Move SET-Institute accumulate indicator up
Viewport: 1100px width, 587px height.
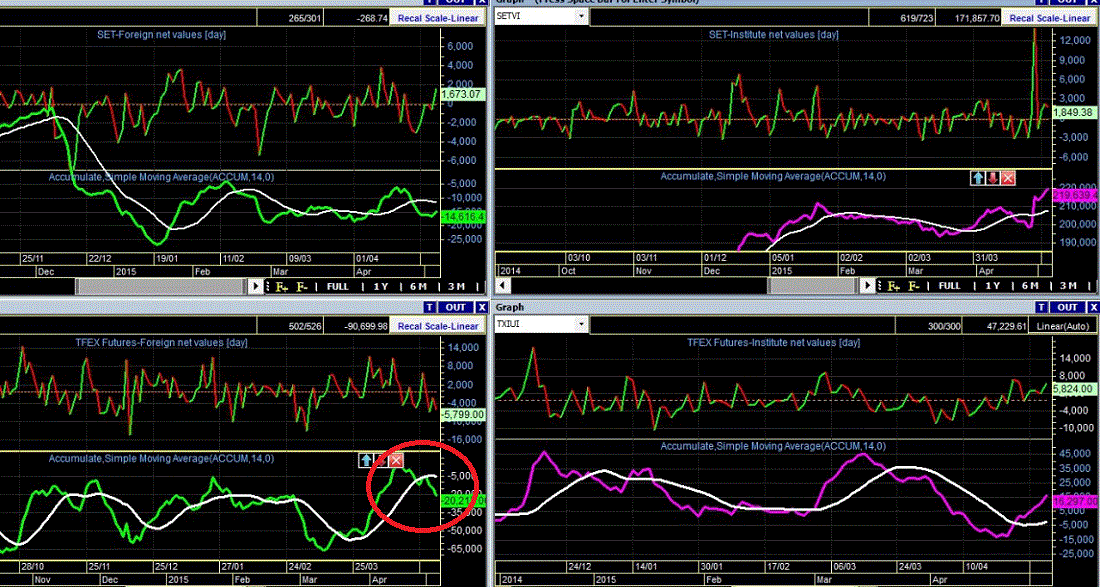point(978,178)
